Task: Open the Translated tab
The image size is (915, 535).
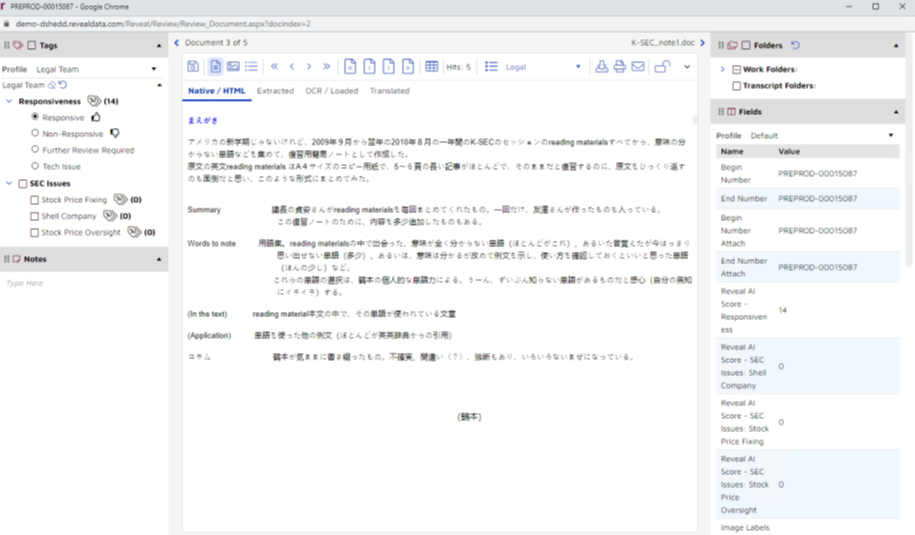Action: (389, 91)
